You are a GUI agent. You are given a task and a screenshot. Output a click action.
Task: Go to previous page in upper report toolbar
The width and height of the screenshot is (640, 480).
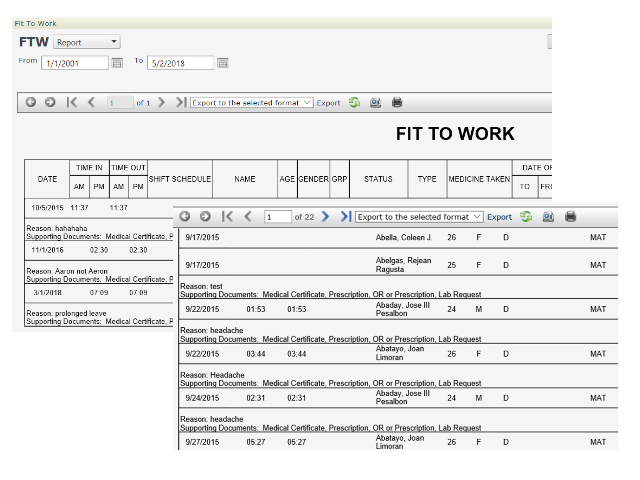point(91,102)
